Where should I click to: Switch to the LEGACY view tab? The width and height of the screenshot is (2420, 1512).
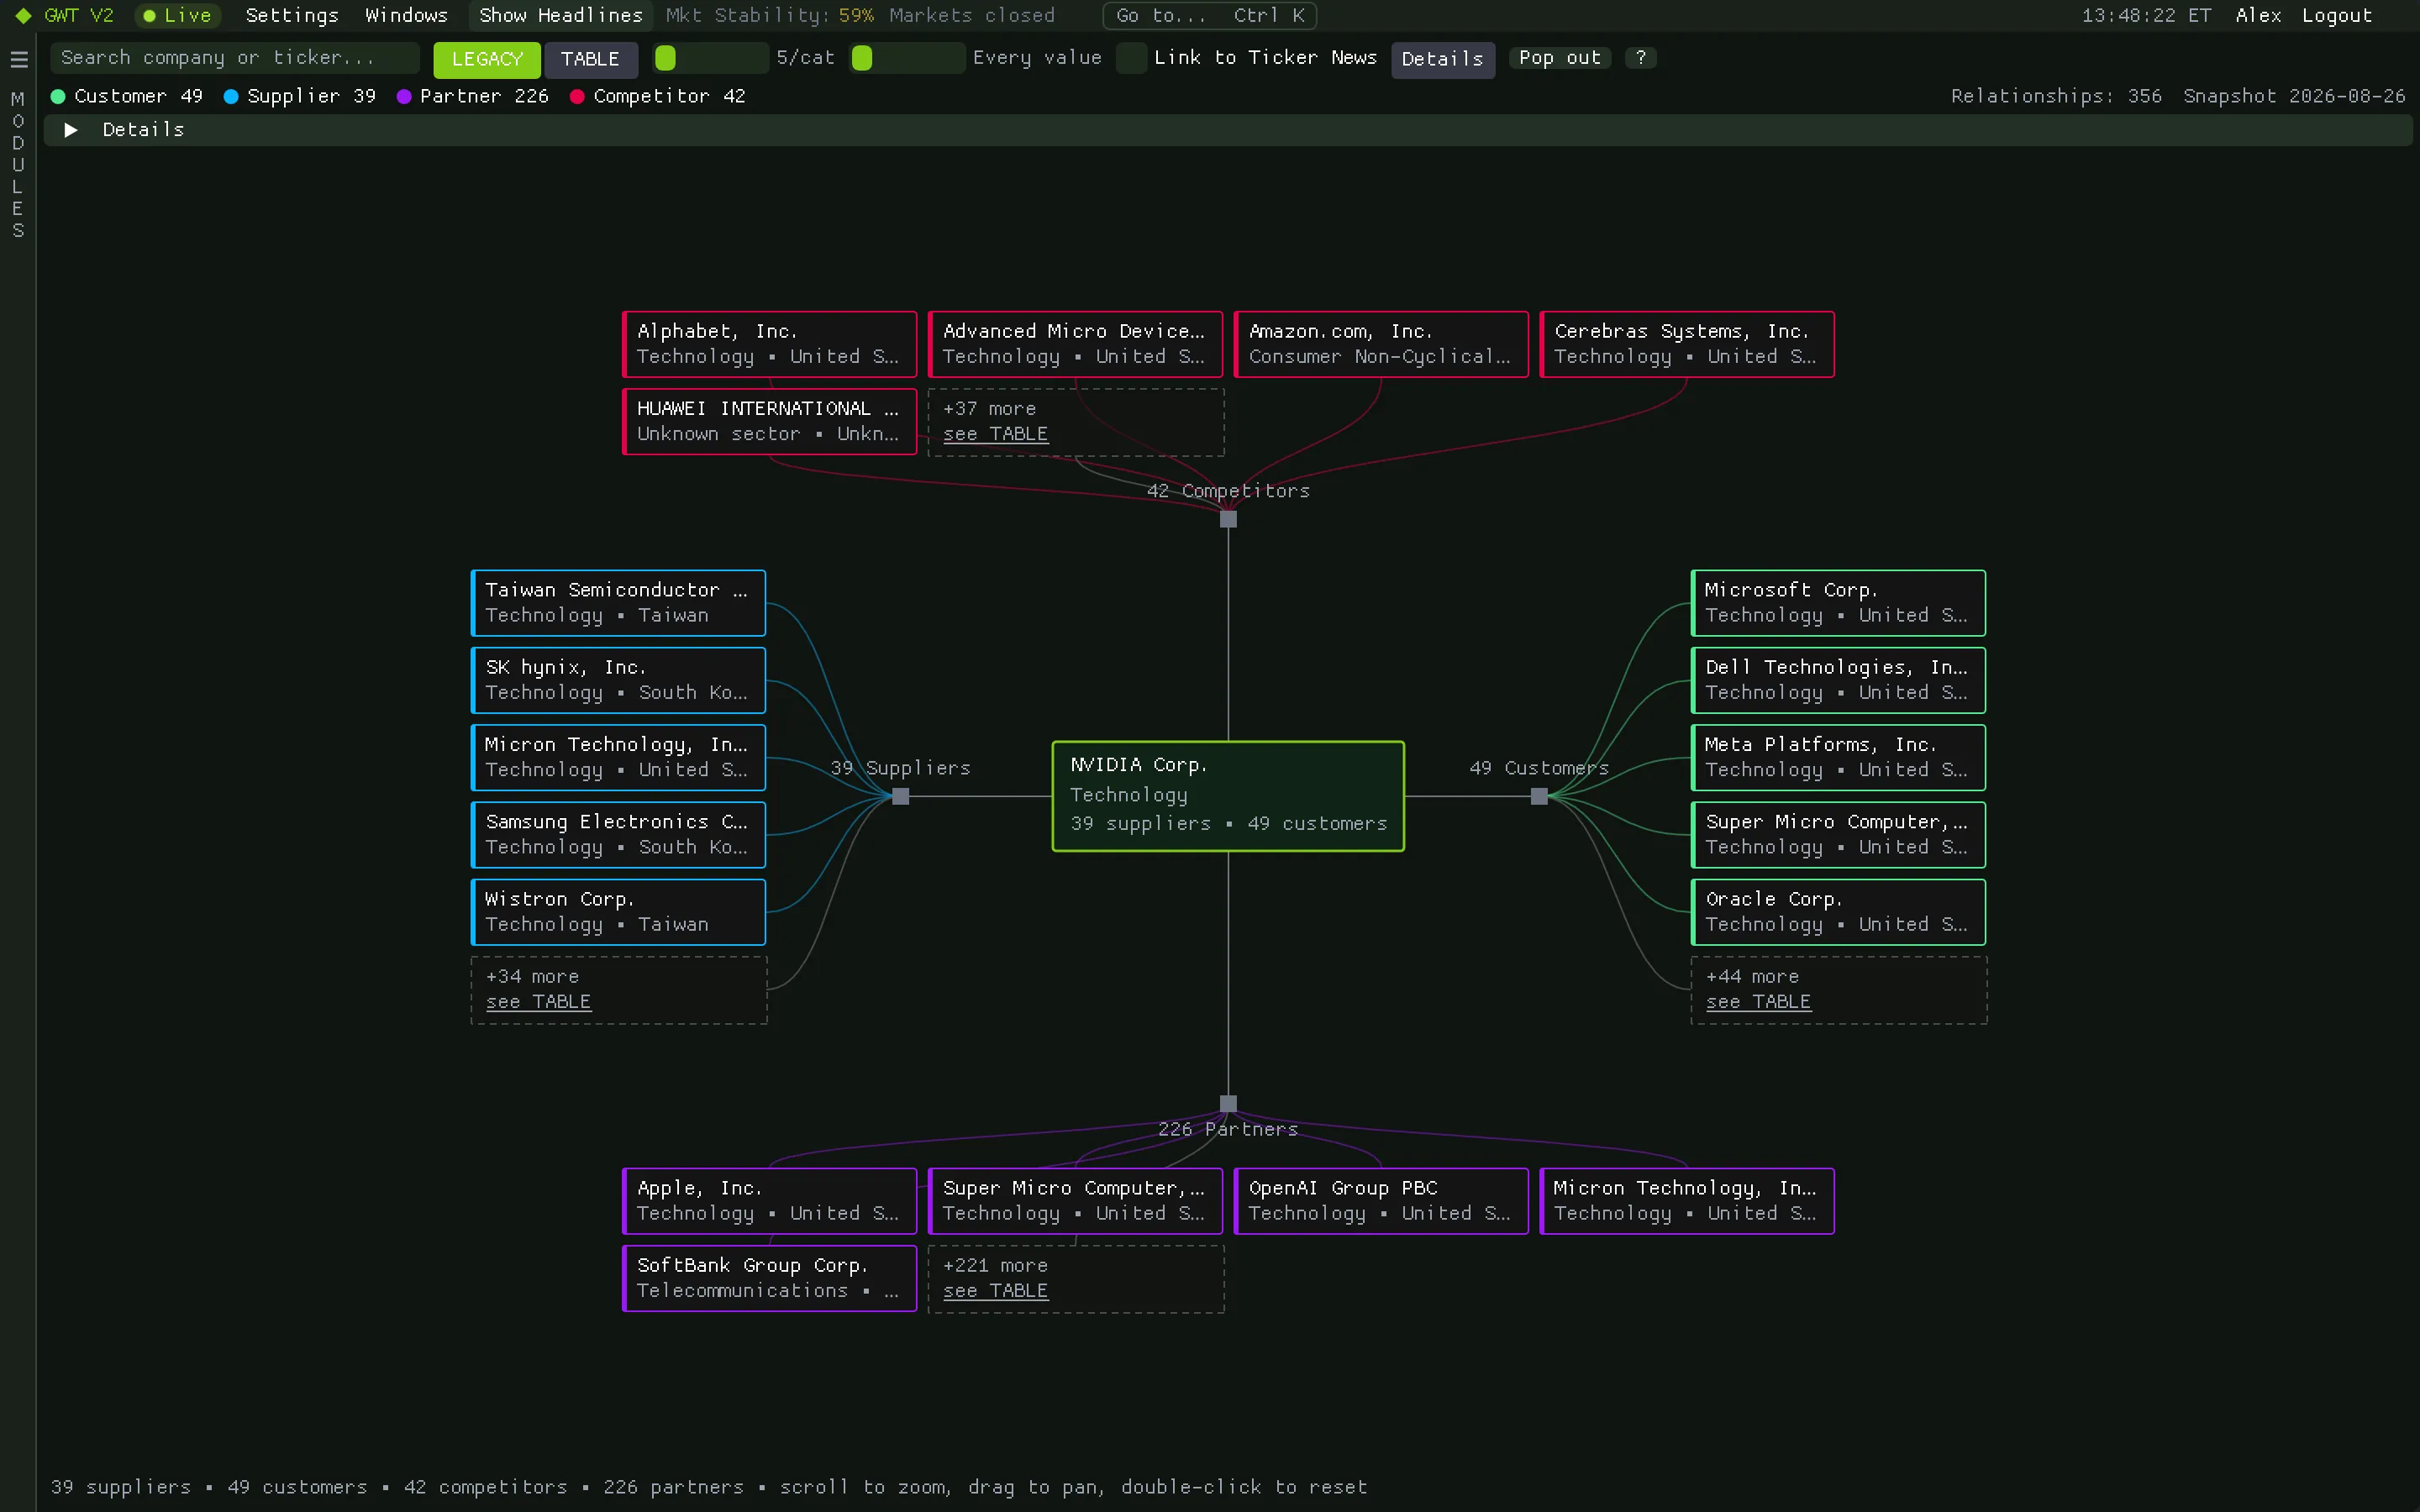point(487,59)
